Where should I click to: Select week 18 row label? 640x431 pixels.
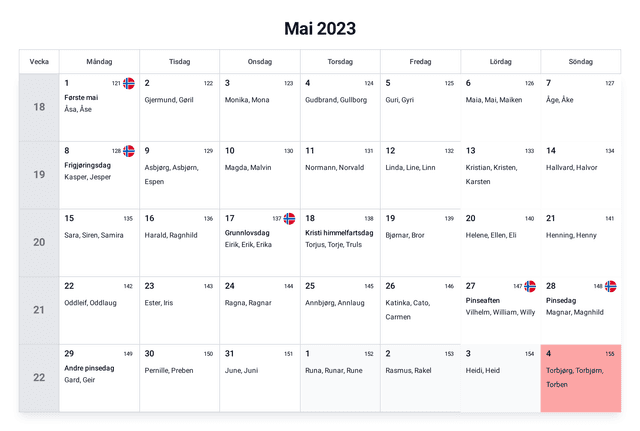(x=39, y=107)
